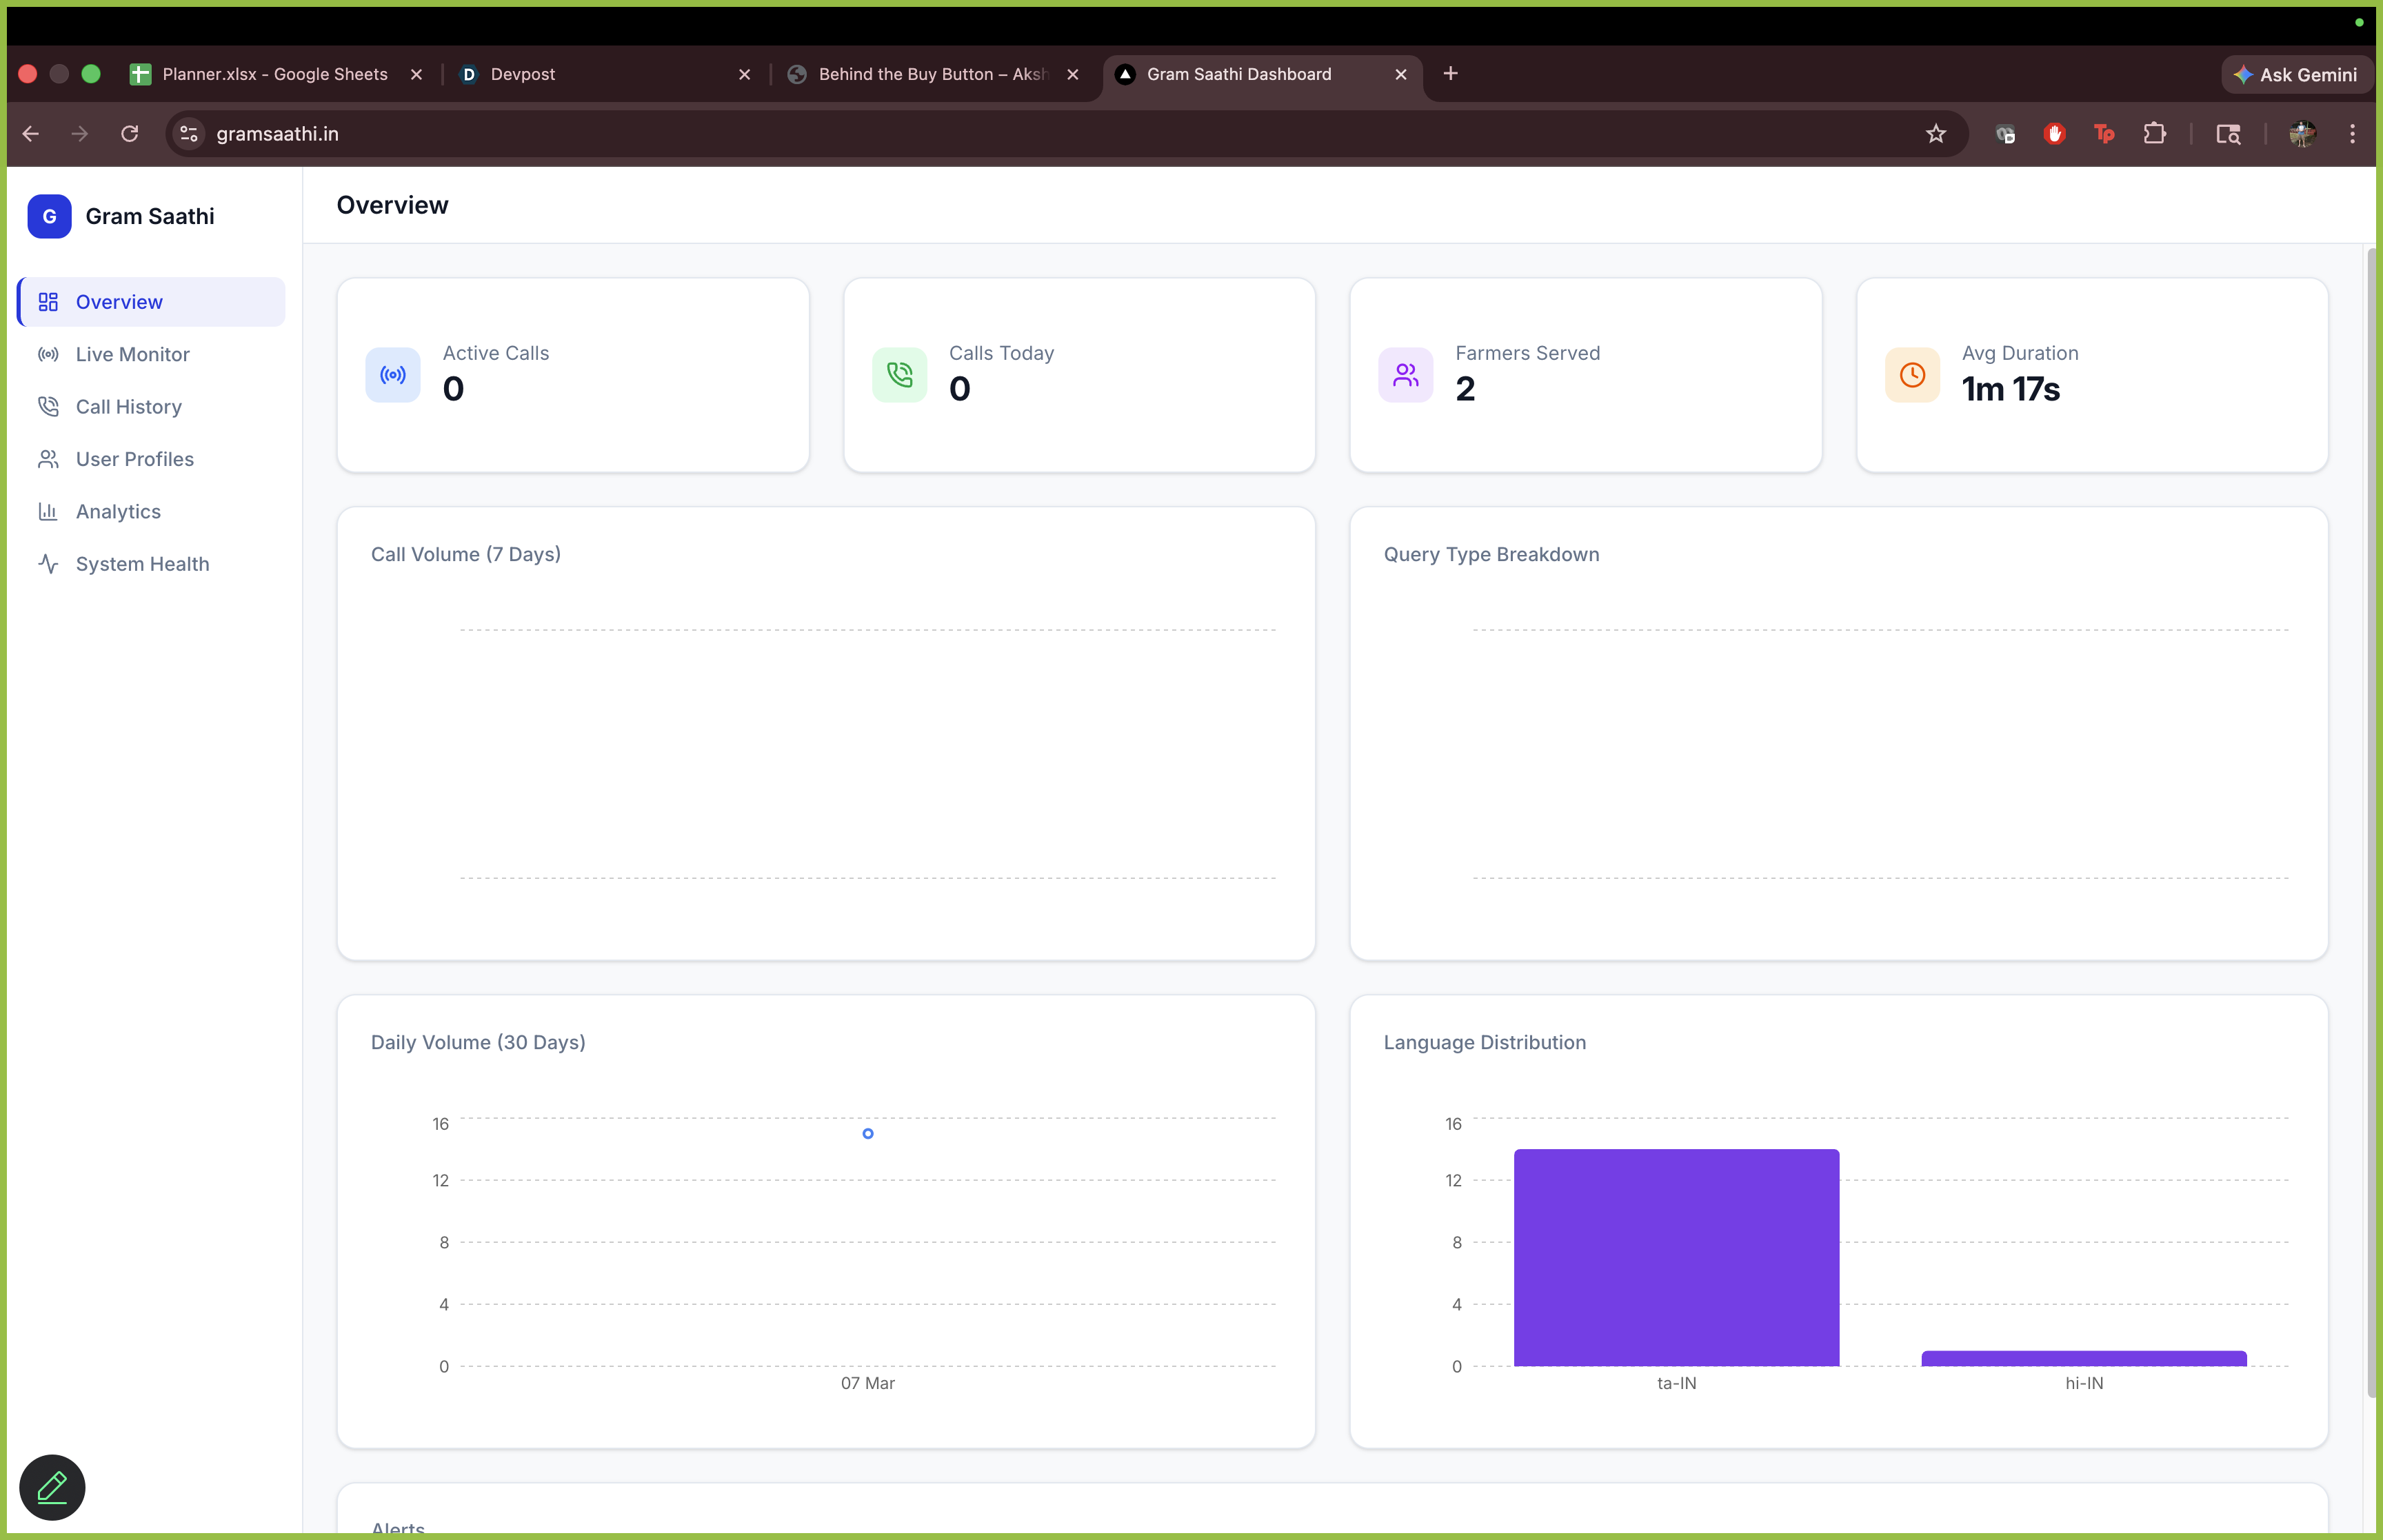Bookmark this page with star icon
This screenshot has height=1540, width=2383.
(x=1936, y=134)
